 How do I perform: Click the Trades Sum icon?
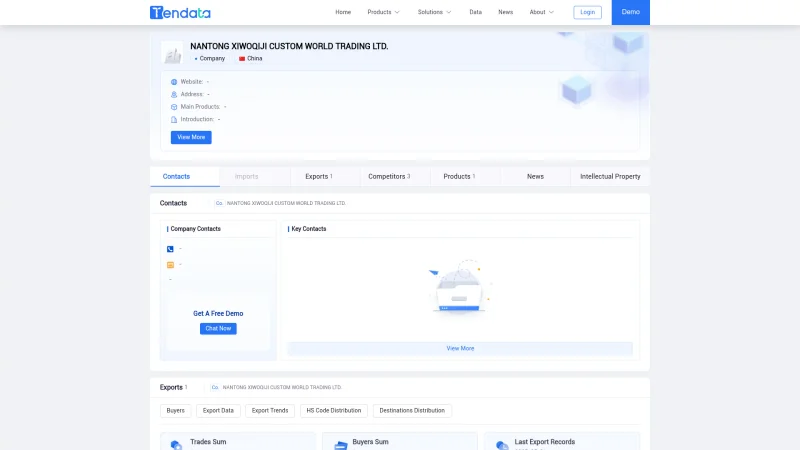coord(176,445)
